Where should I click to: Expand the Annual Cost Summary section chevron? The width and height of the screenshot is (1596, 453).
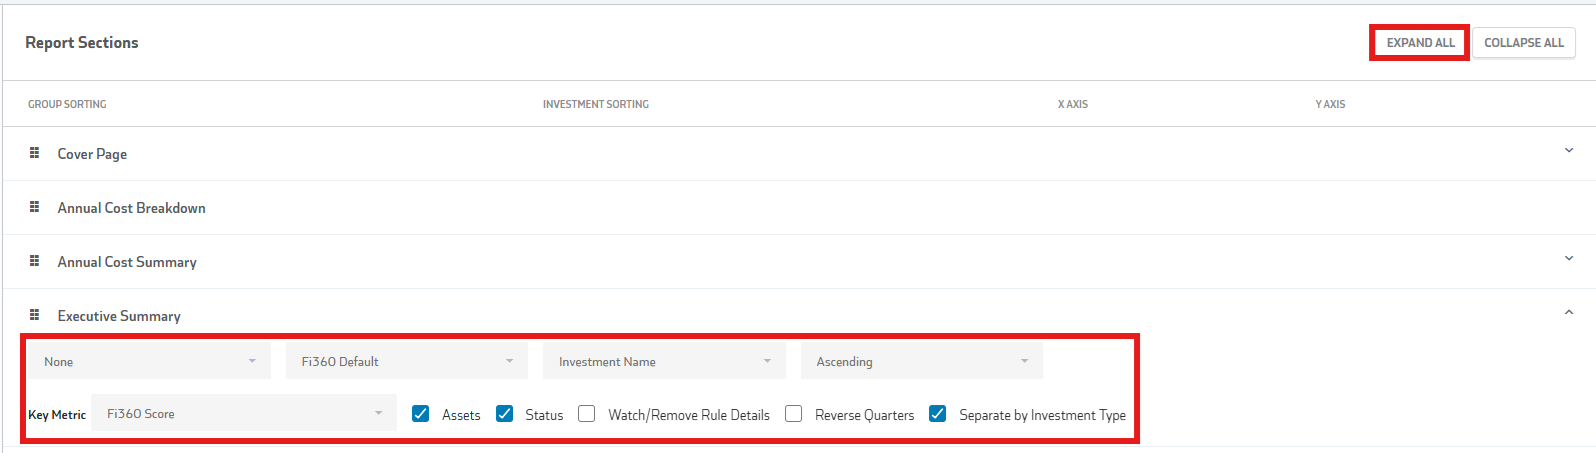1568,259
